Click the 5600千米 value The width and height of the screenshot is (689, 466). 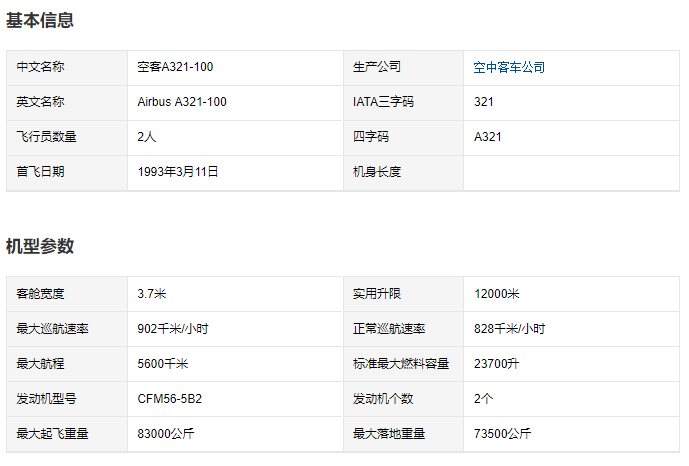[x=163, y=364]
